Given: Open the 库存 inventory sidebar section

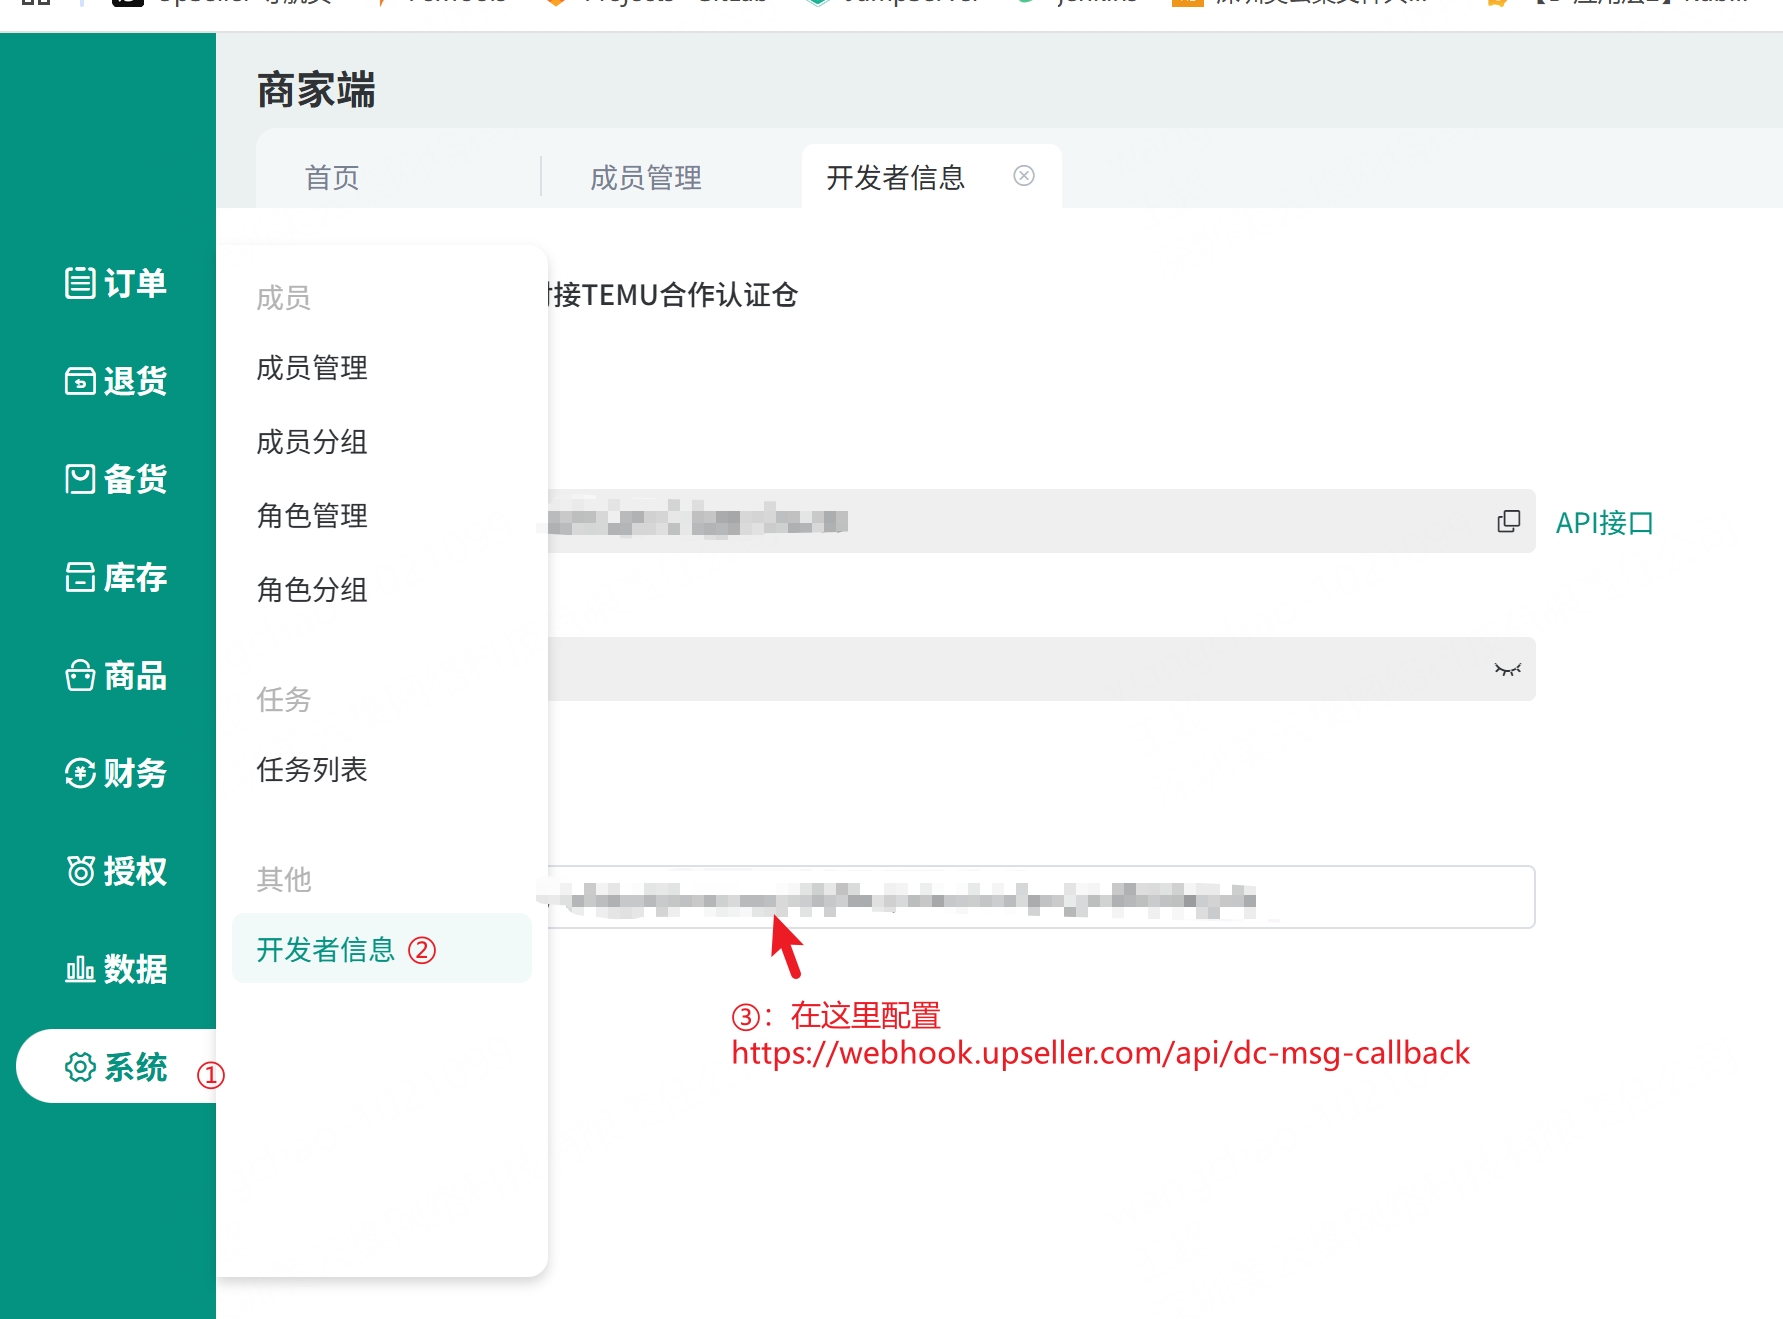Looking at the screenshot, I should click(116, 577).
